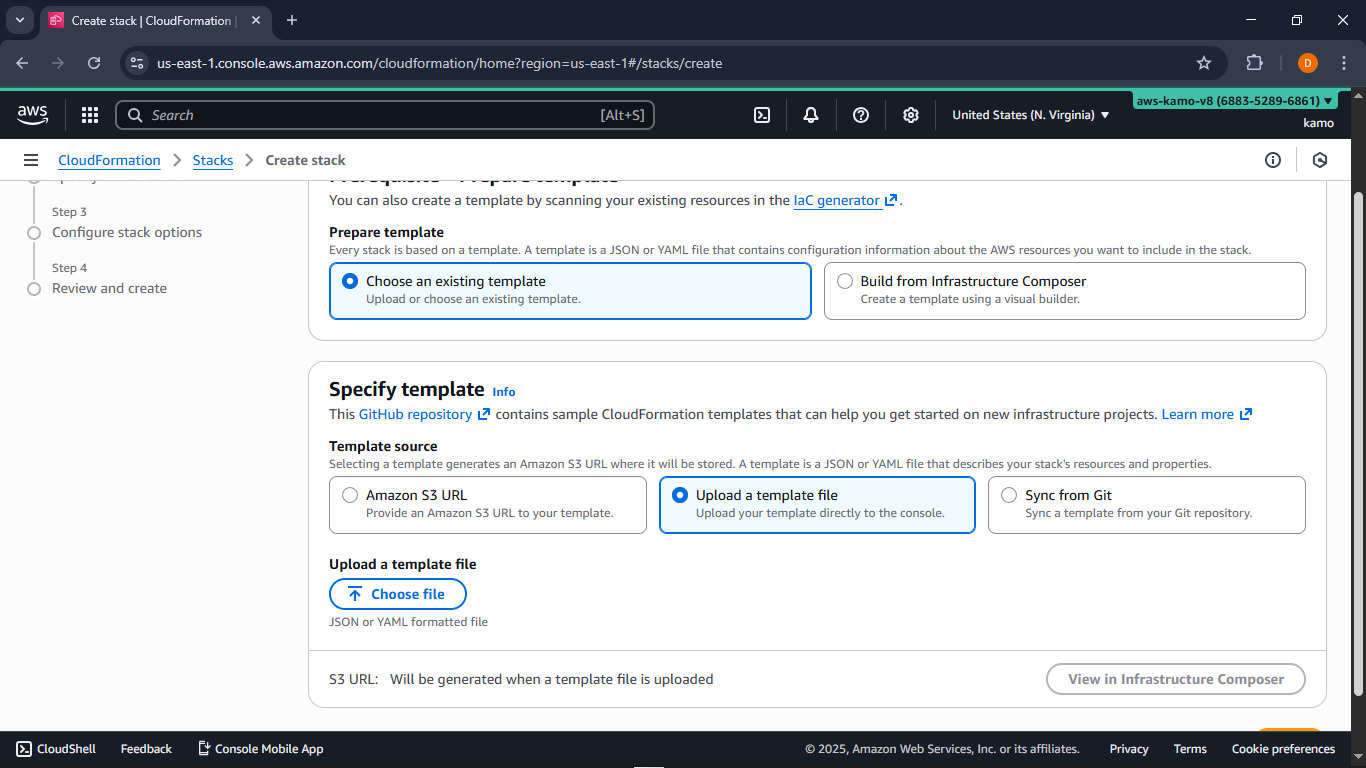Open the AWS services grid menu
This screenshot has height=768, width=1366.
(x=90, y=115)
